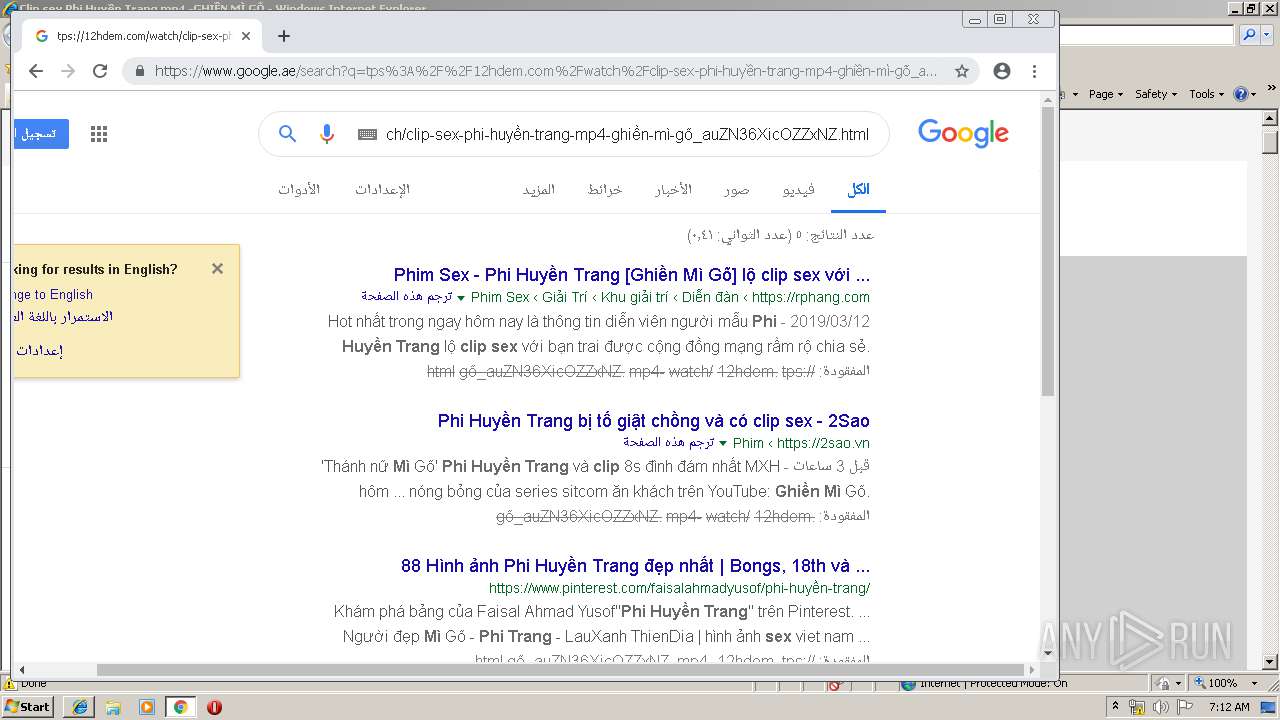1280x720 pixels.
Task: Go back using Chrome's back arrow
Action: pos(36,71)
